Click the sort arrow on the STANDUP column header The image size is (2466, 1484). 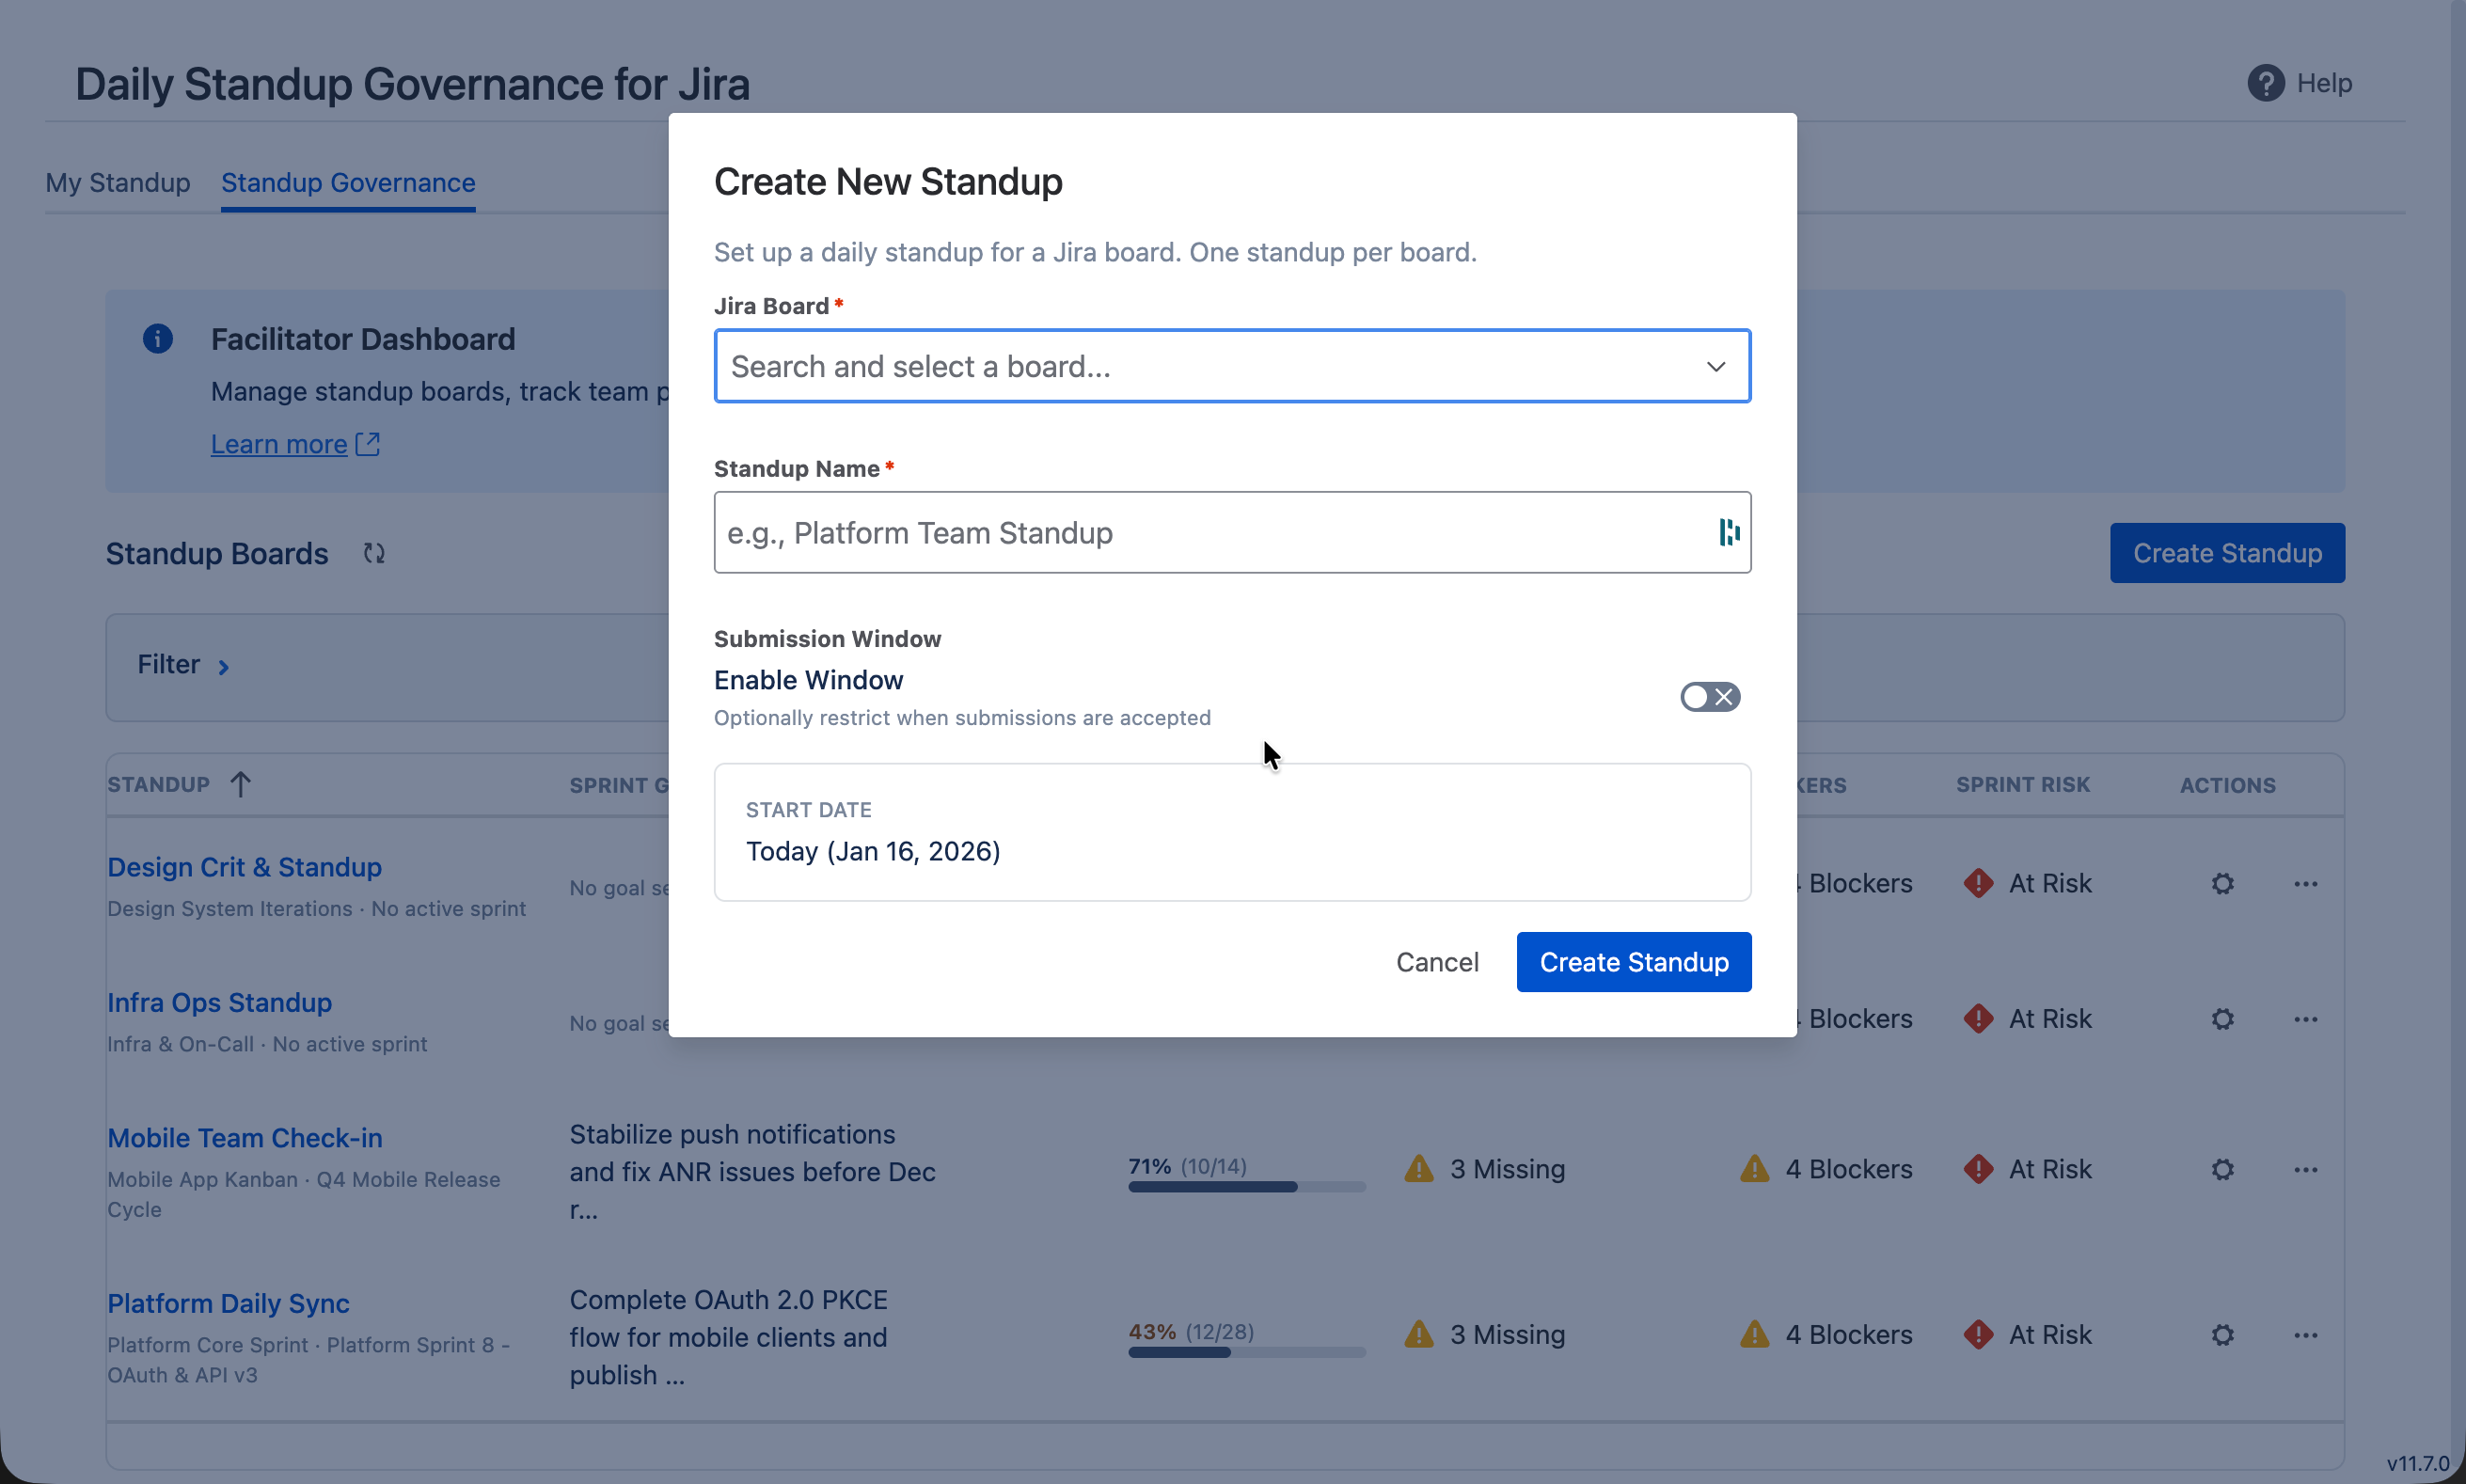point(241,784)
